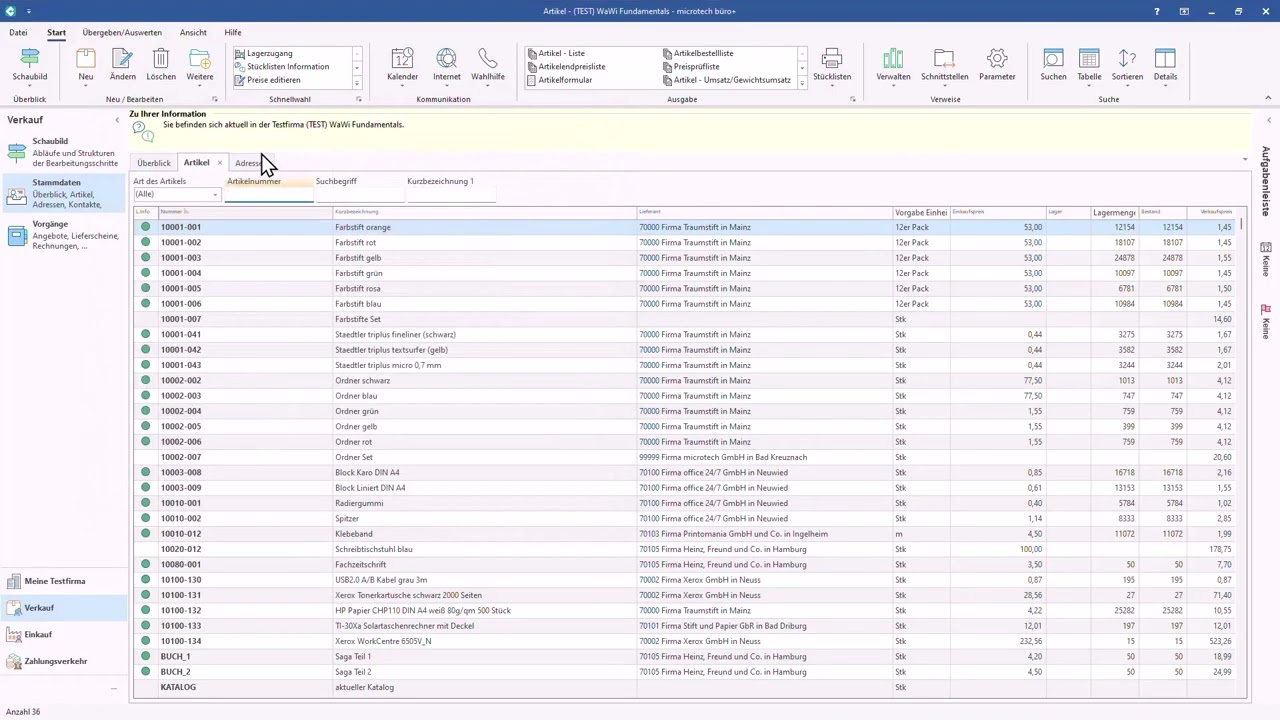Image resolution: width=1280 pixels, height=720 pixels.
Task: Select the Artikelbestellliste output
Action: (x=698, y=53)
